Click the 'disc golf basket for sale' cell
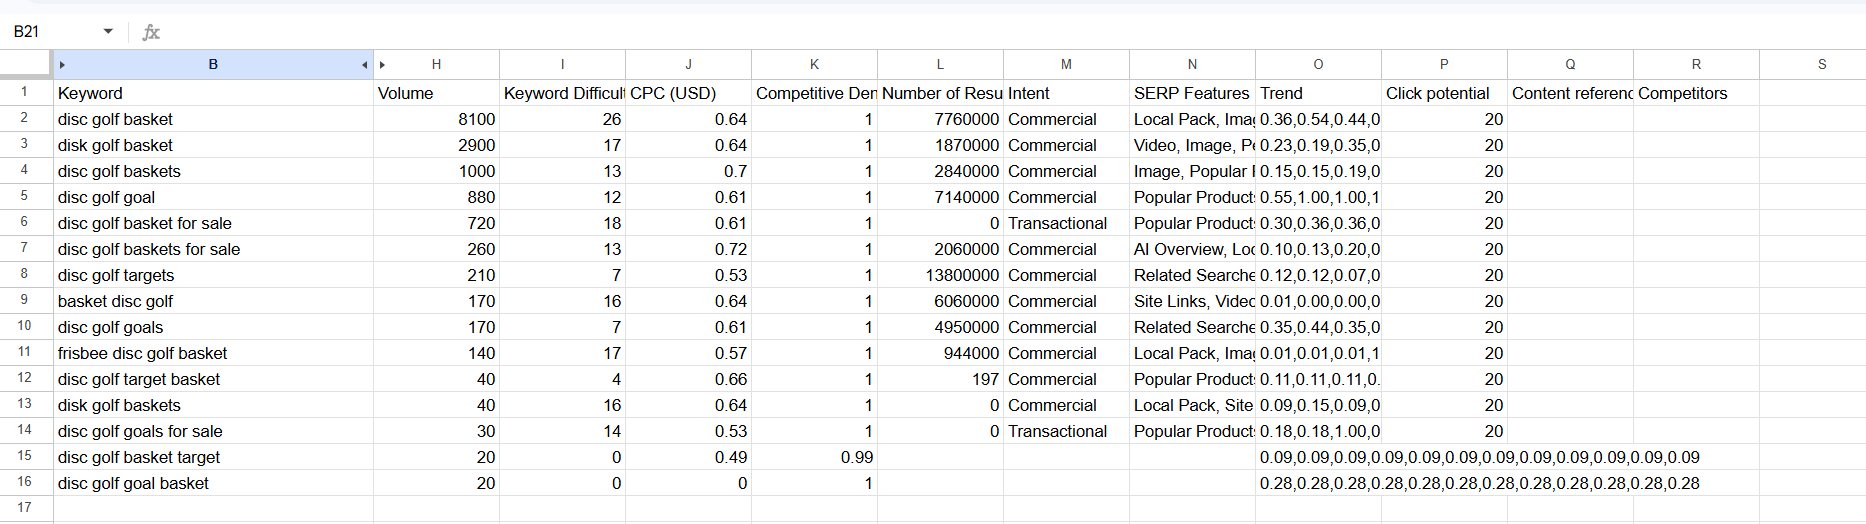This screenshot has width=1866, height=524. (213, 223)
